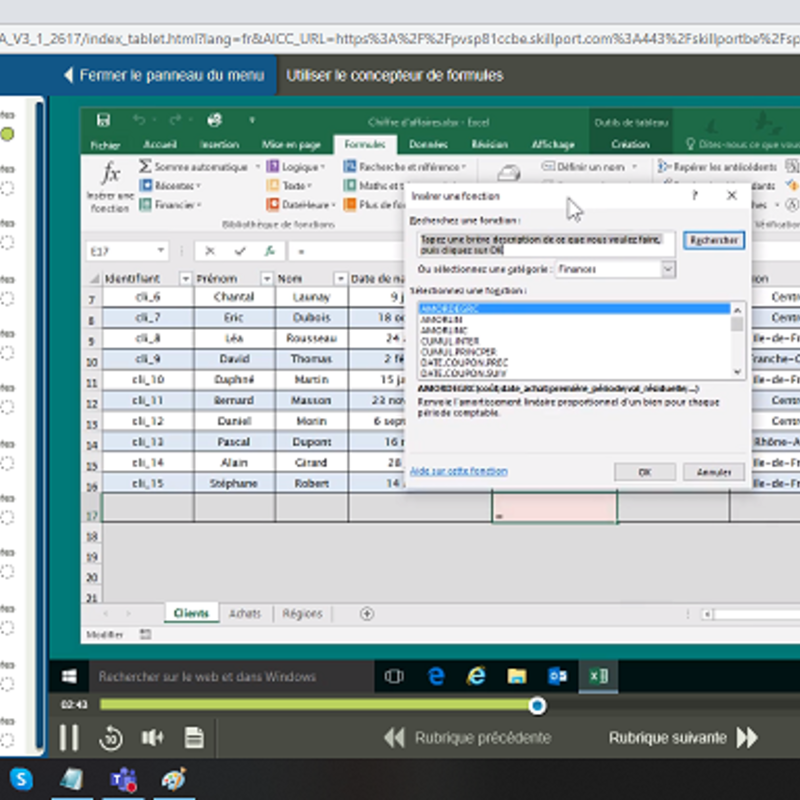
Task: Click the video progress bar handle
Action: click(537, 706)
